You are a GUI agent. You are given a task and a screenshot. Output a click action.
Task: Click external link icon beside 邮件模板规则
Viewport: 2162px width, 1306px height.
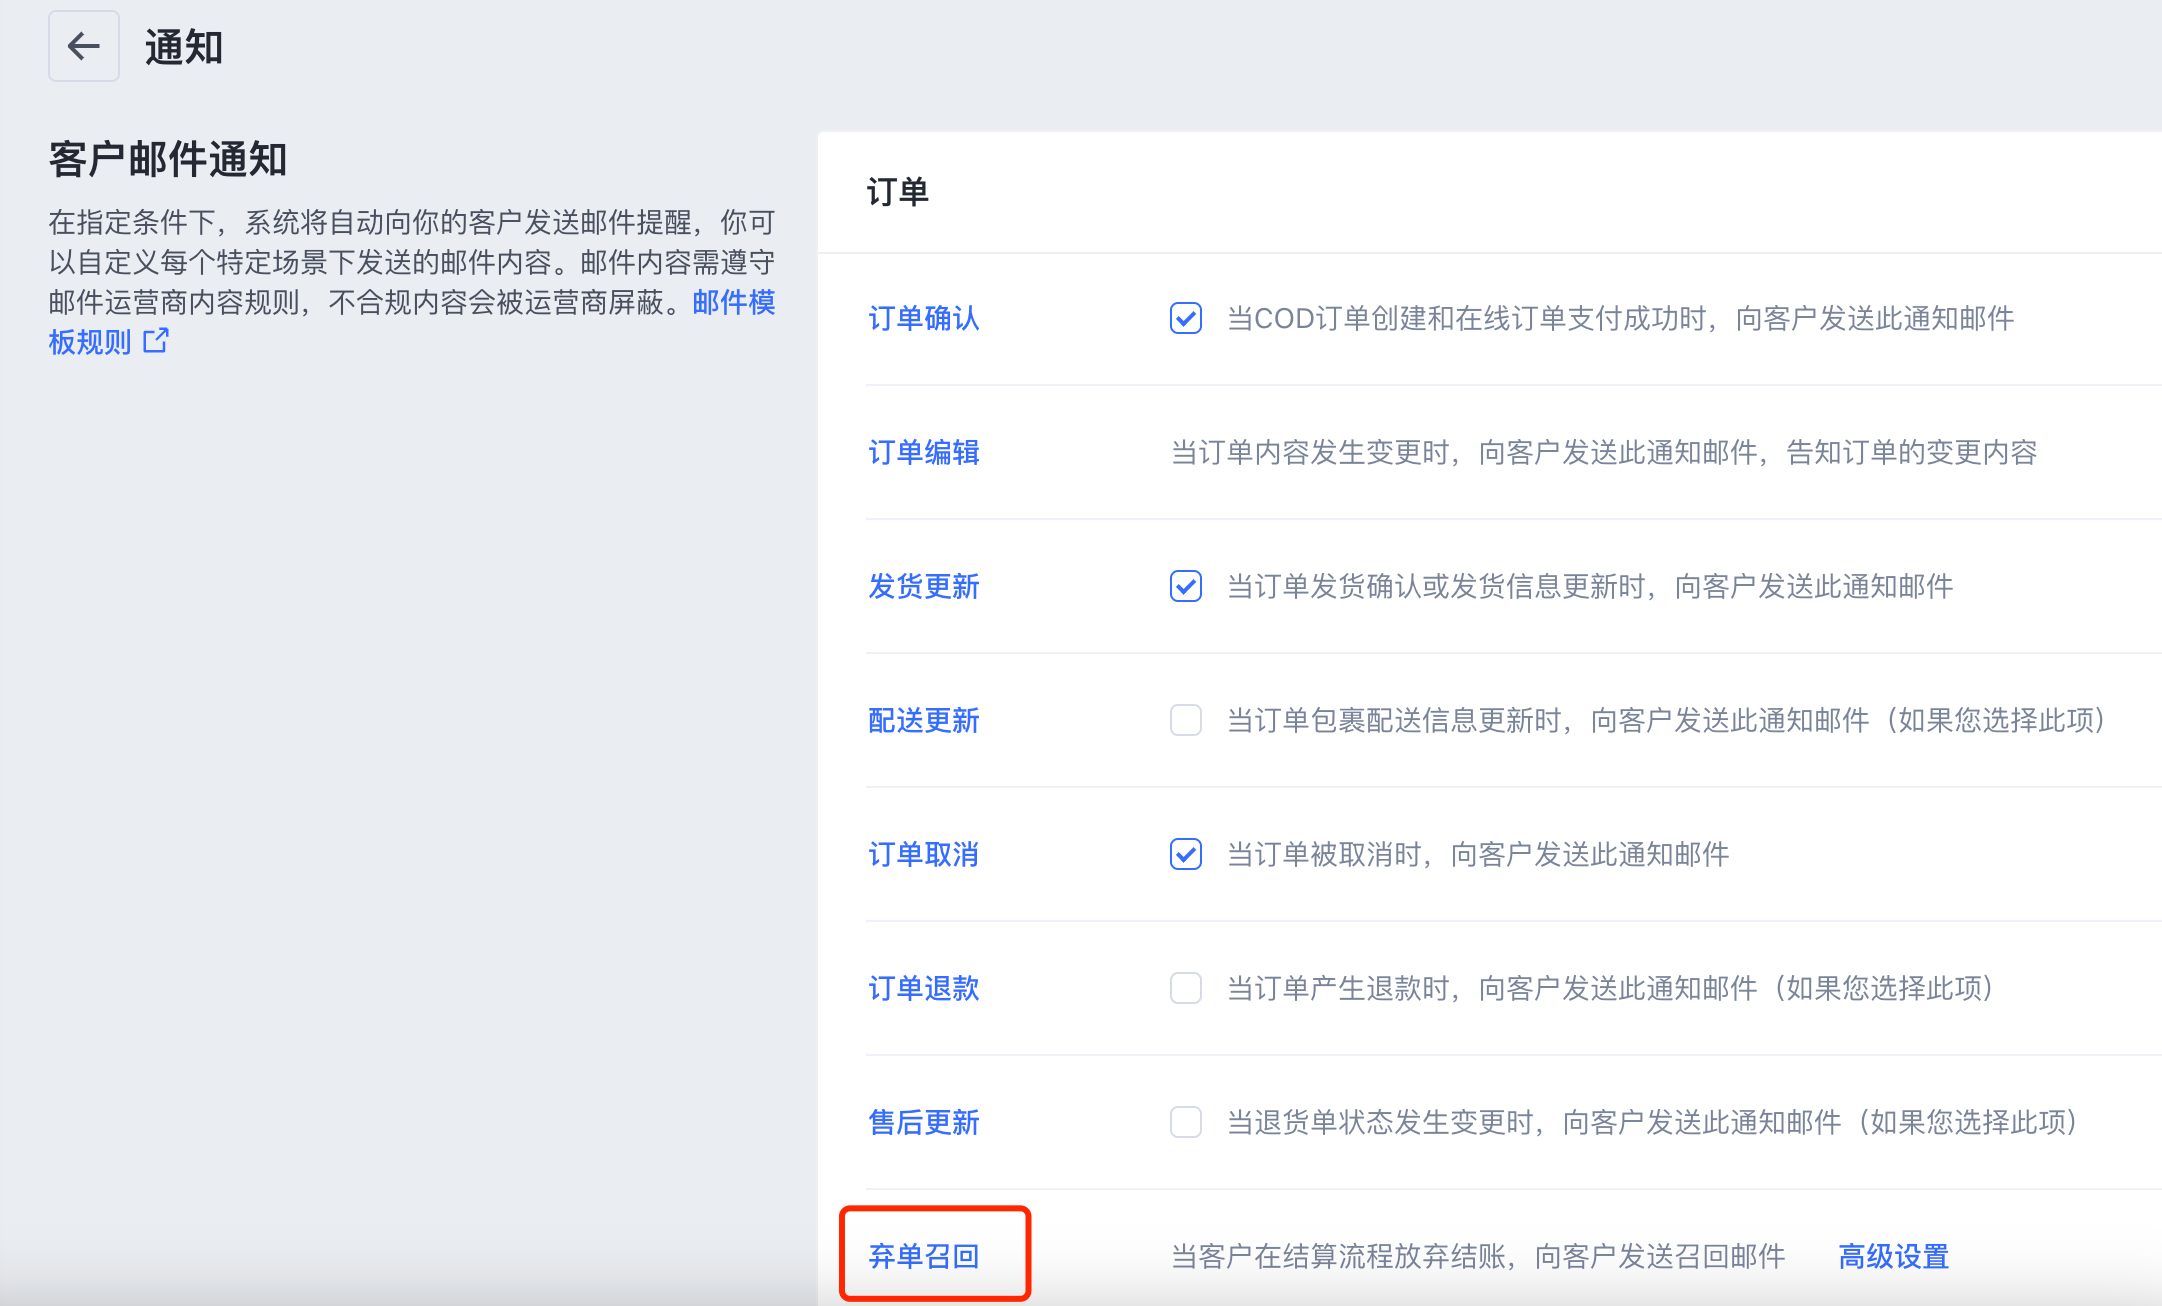point(156,341)
